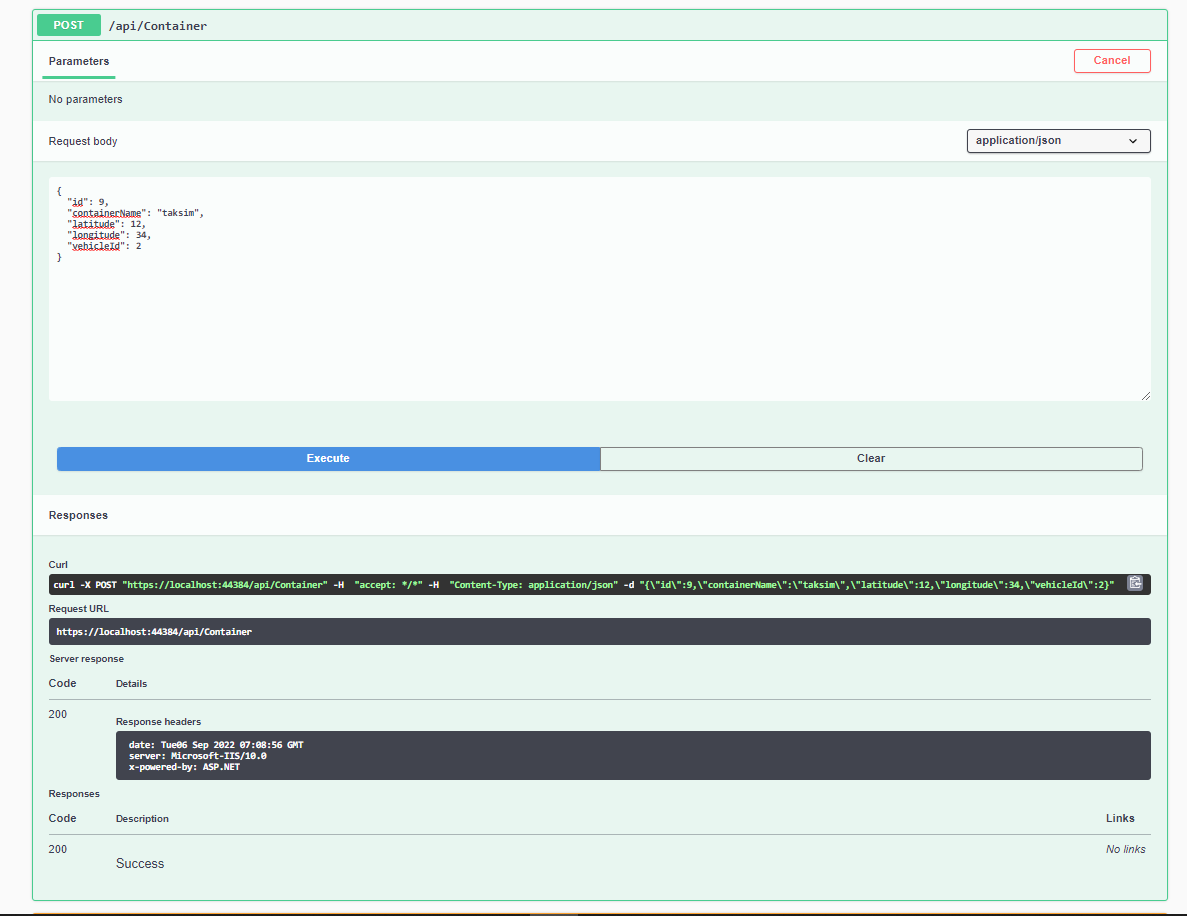
Task: Select the Request URL text bar
Action: pyautogui.click(x=600, y=631)
